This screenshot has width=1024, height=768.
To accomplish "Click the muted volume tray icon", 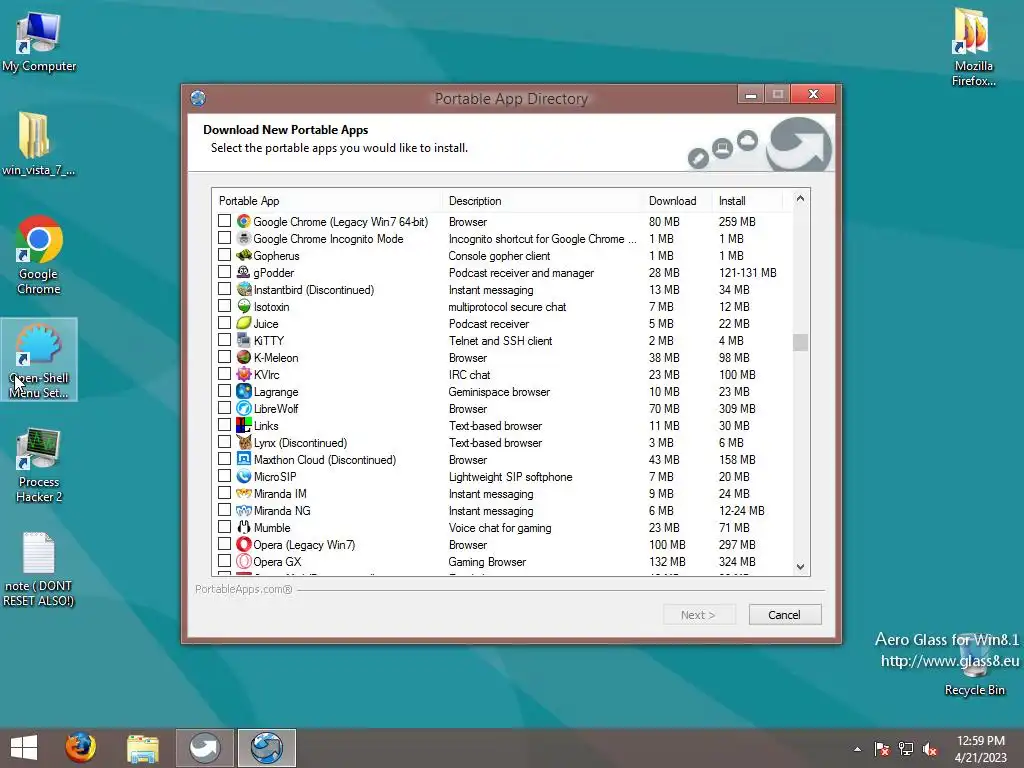I will (929, 749).
